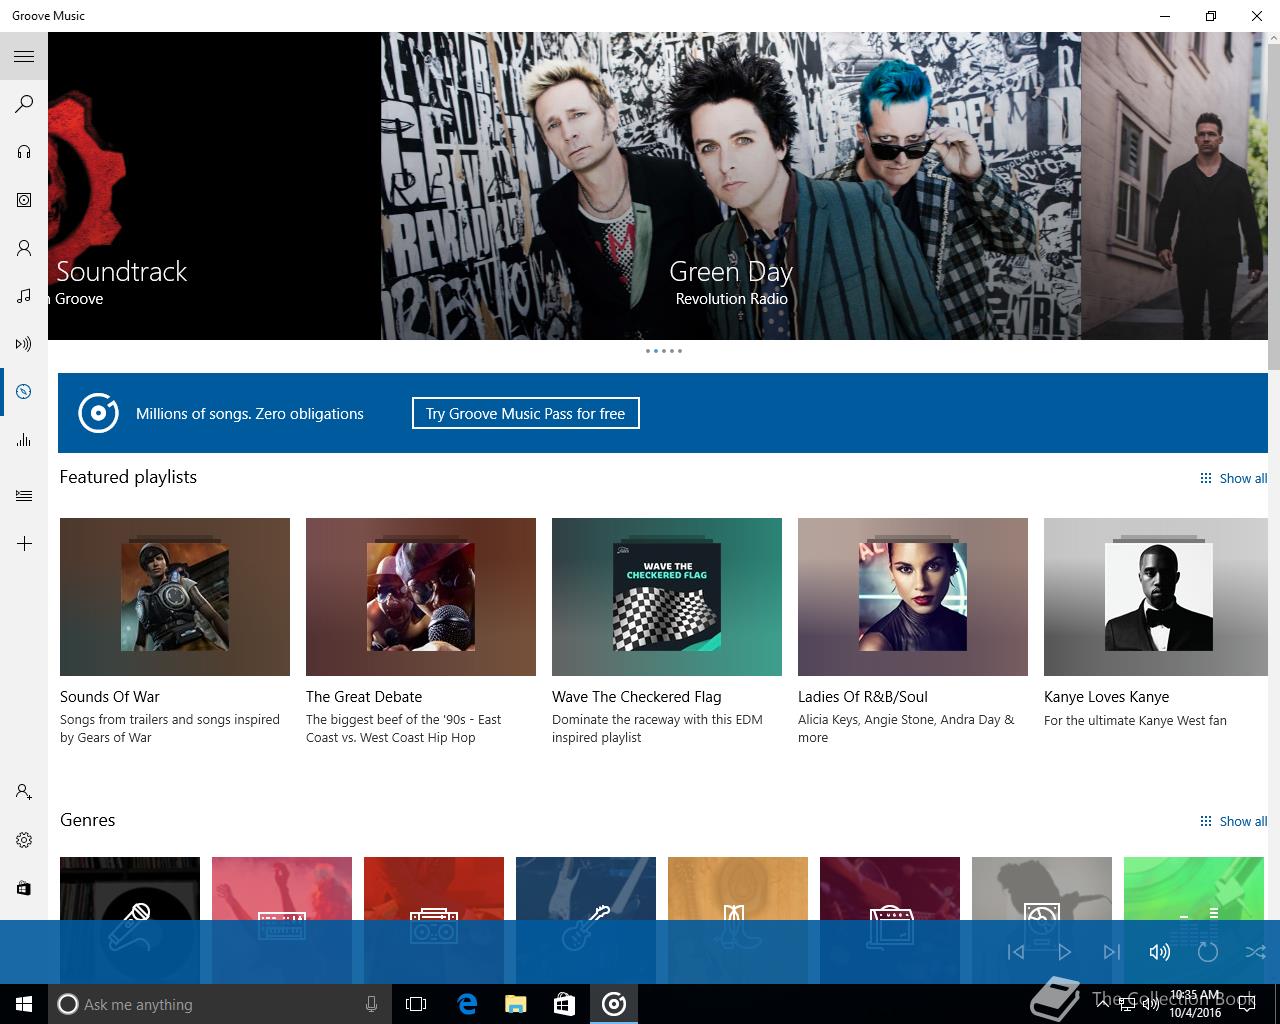Screen dimensions: 1280x1024
Task: Open the headphones icon in sidebar
Action: (x=24, y=152)
